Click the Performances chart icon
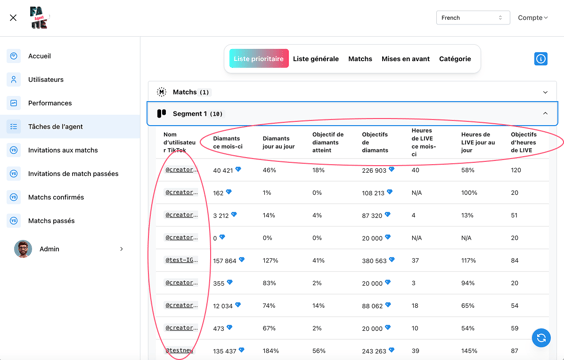The width and height of the screenshot is (564, 360). point(14,103)
